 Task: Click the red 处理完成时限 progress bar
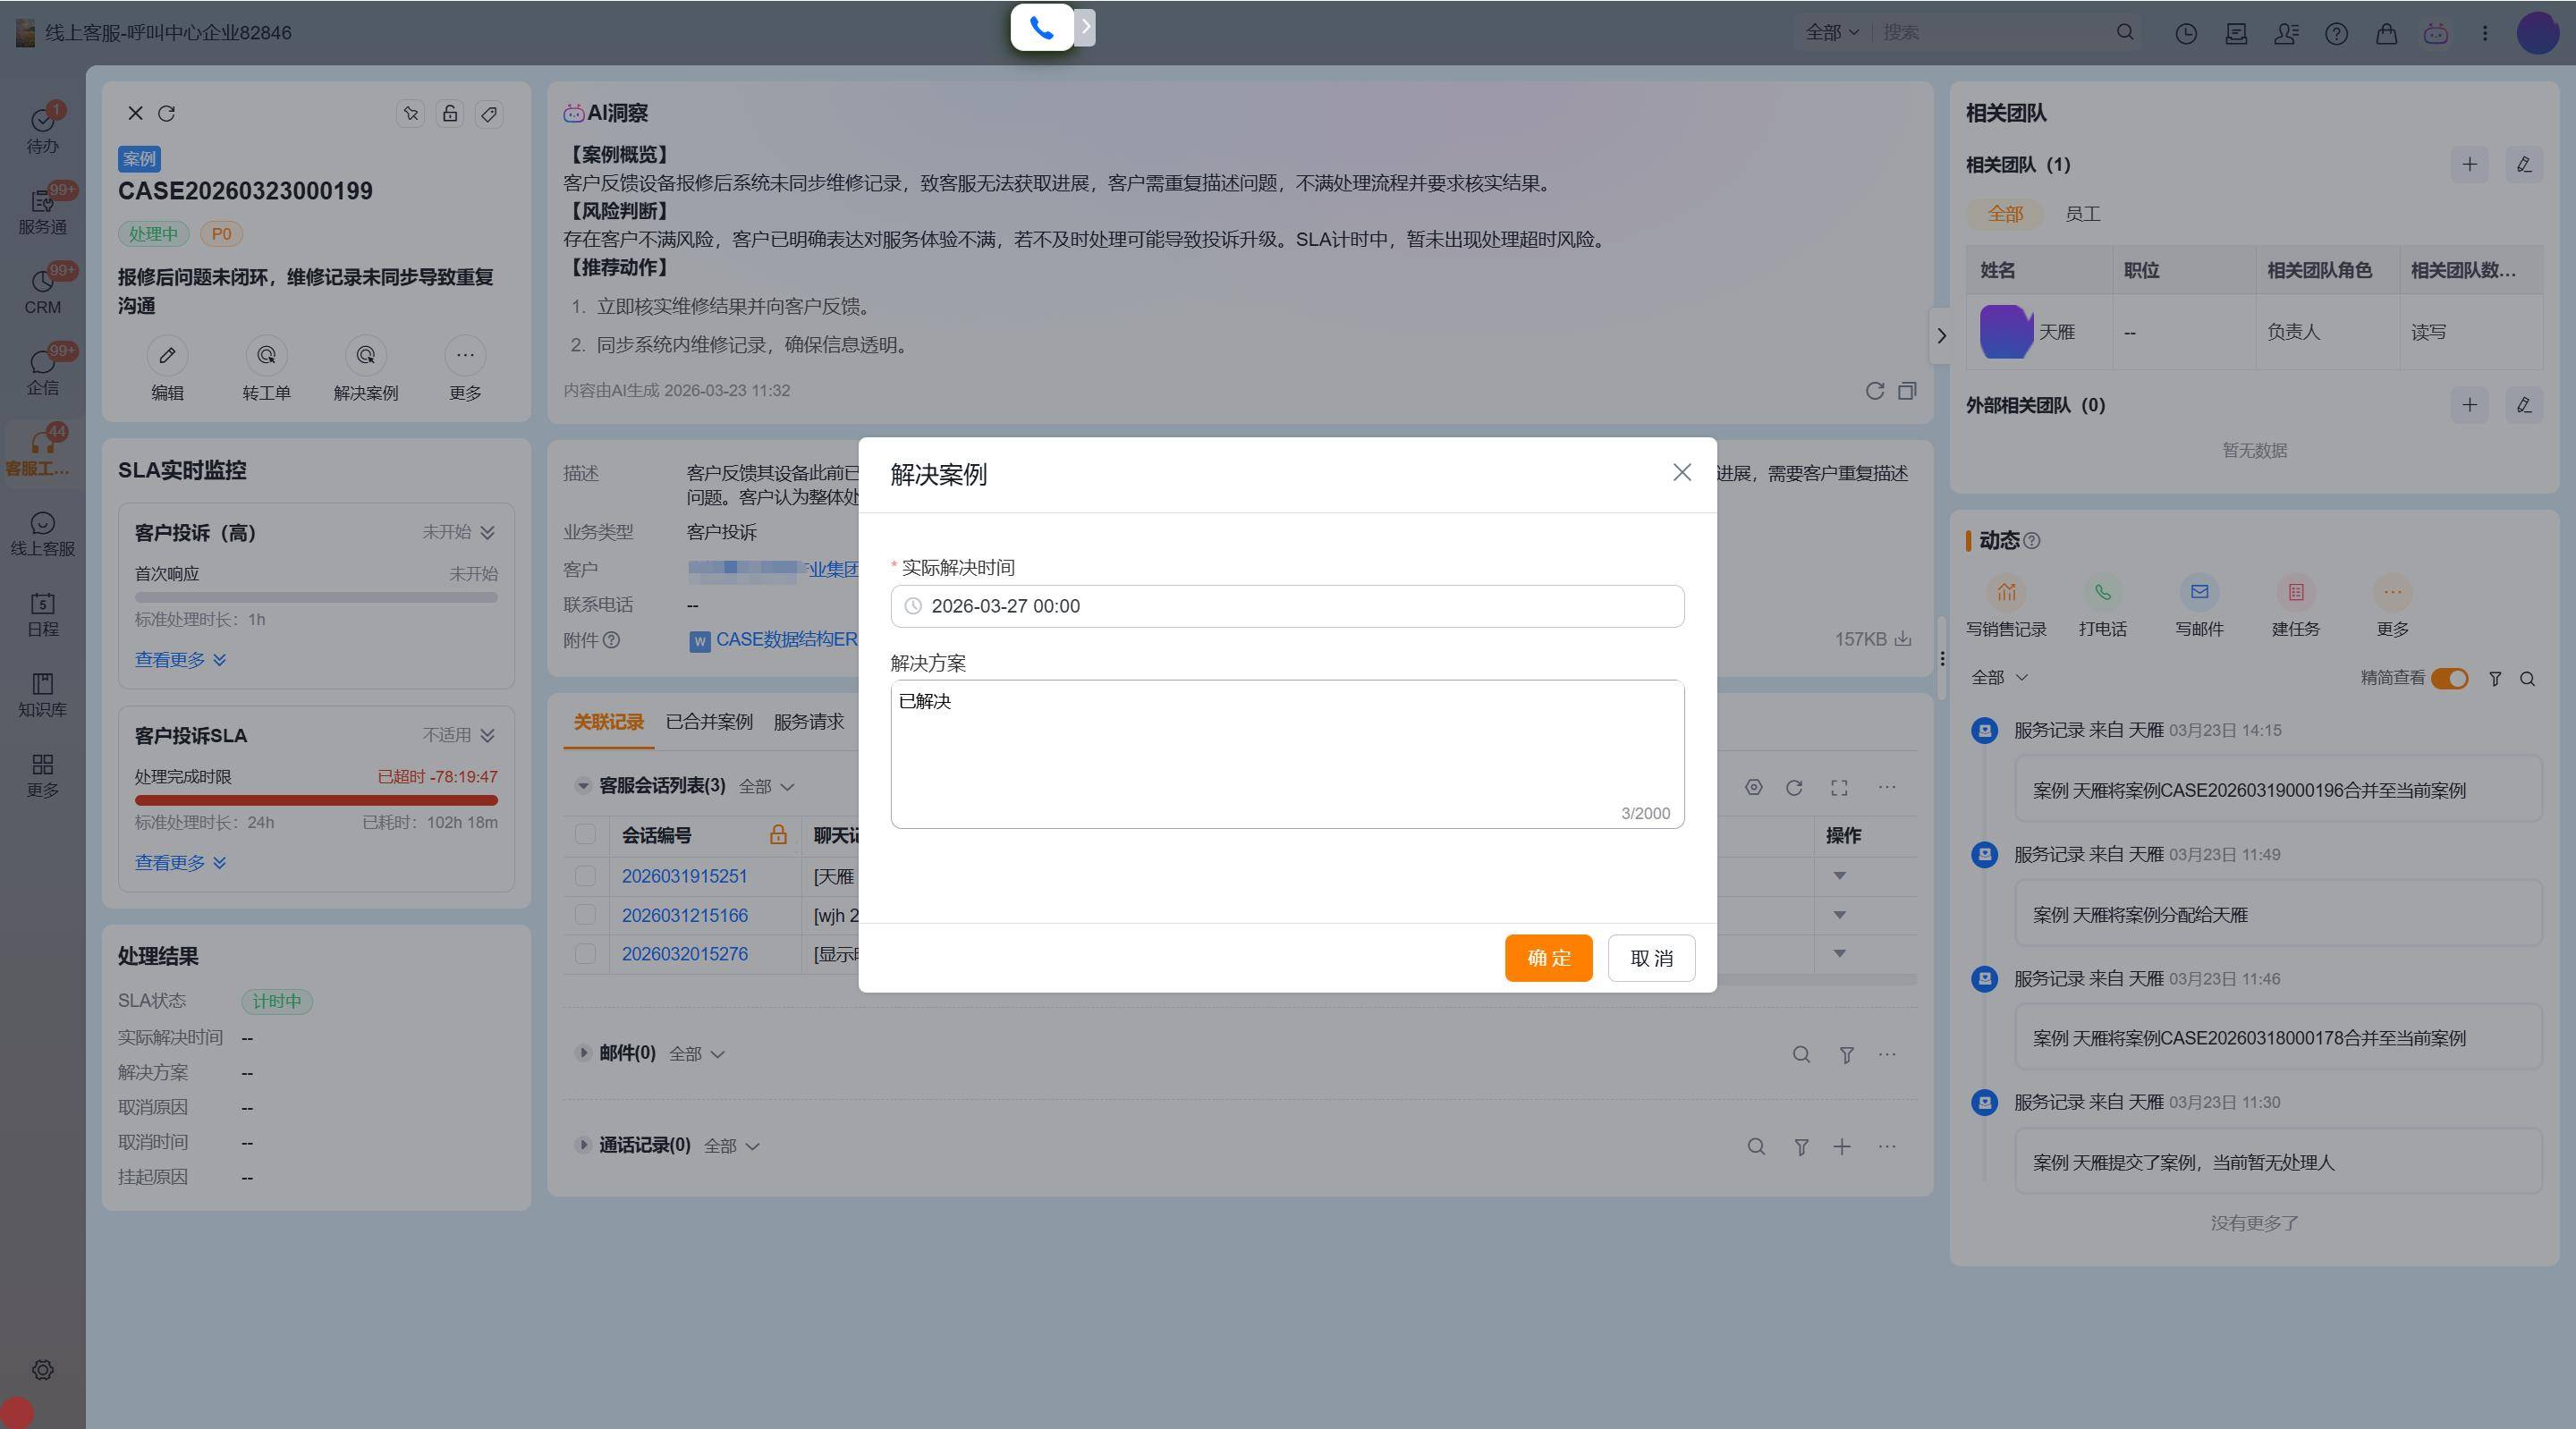pos(316,800)
